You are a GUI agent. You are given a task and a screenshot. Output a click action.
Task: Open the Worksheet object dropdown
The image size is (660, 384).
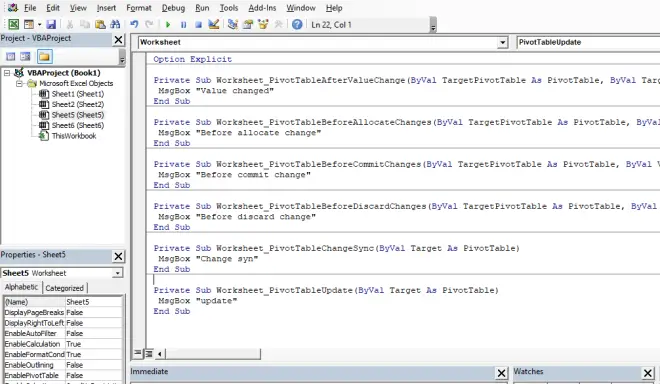tap(502, 43)
